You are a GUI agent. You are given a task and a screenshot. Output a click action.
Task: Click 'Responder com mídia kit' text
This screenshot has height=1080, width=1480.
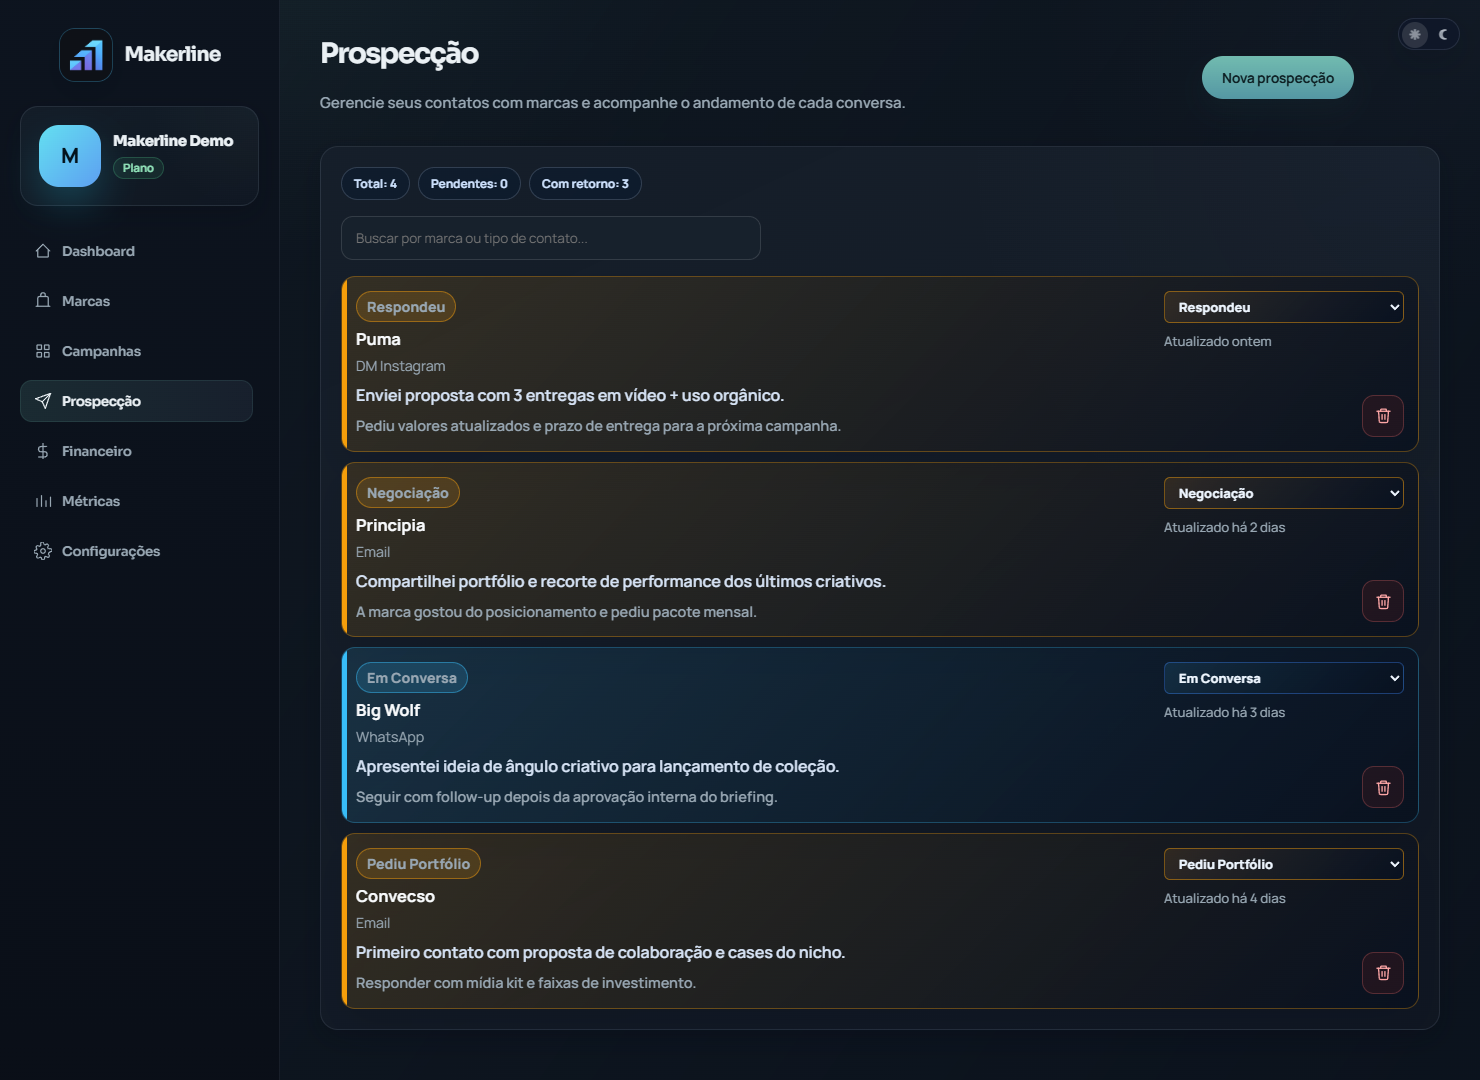[x=526, y=983]
